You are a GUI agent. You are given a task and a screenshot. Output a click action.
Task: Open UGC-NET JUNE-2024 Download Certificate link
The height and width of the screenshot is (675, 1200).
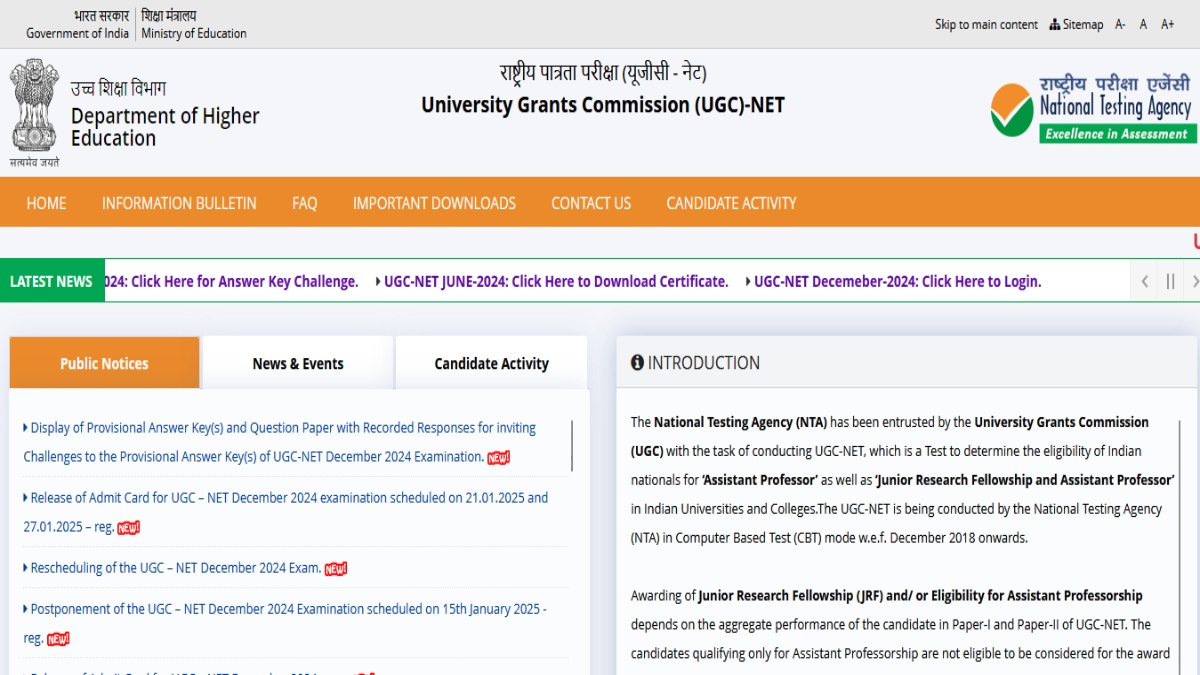[x=556, y=282]
